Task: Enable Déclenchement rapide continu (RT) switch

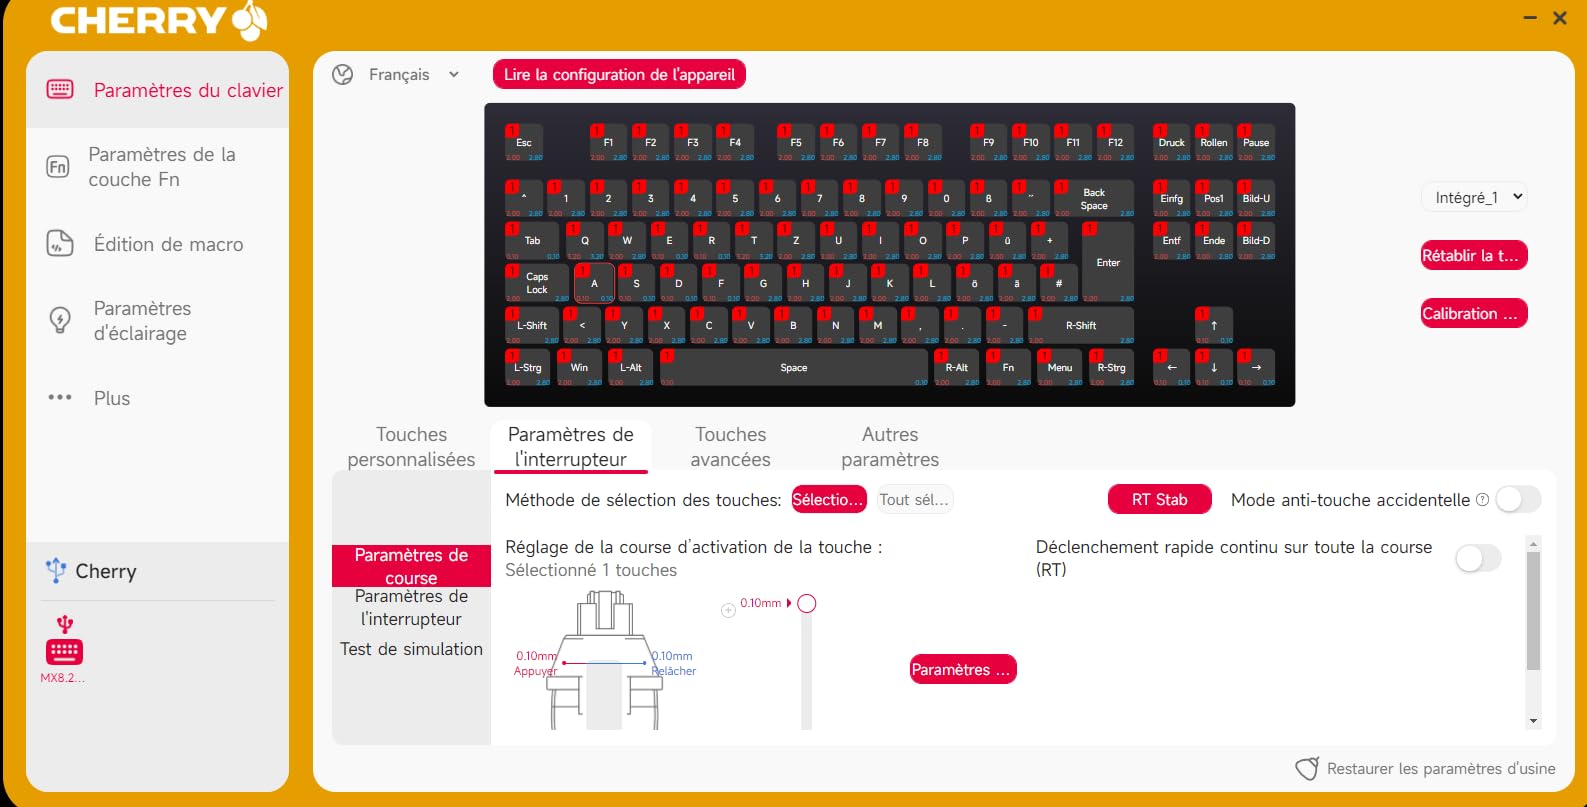Action: point(1479,558)
